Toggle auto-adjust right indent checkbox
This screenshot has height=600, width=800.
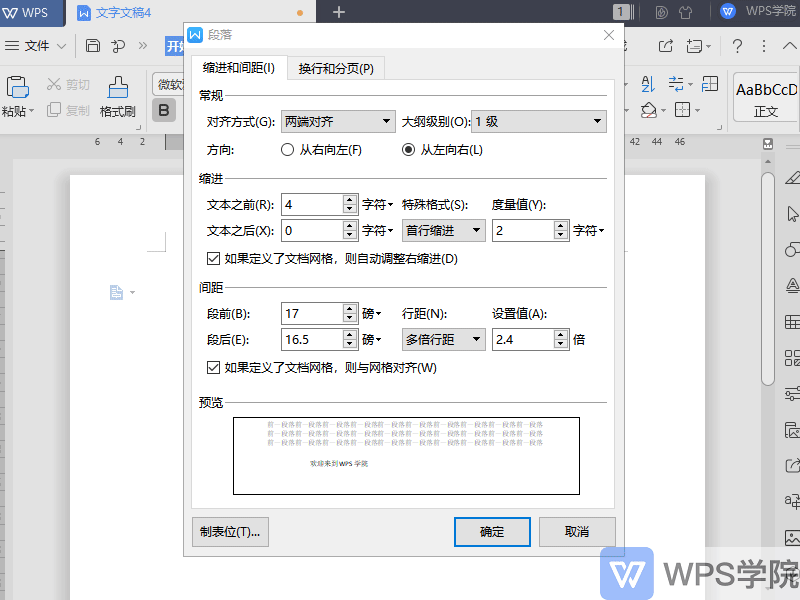(212, 259)
